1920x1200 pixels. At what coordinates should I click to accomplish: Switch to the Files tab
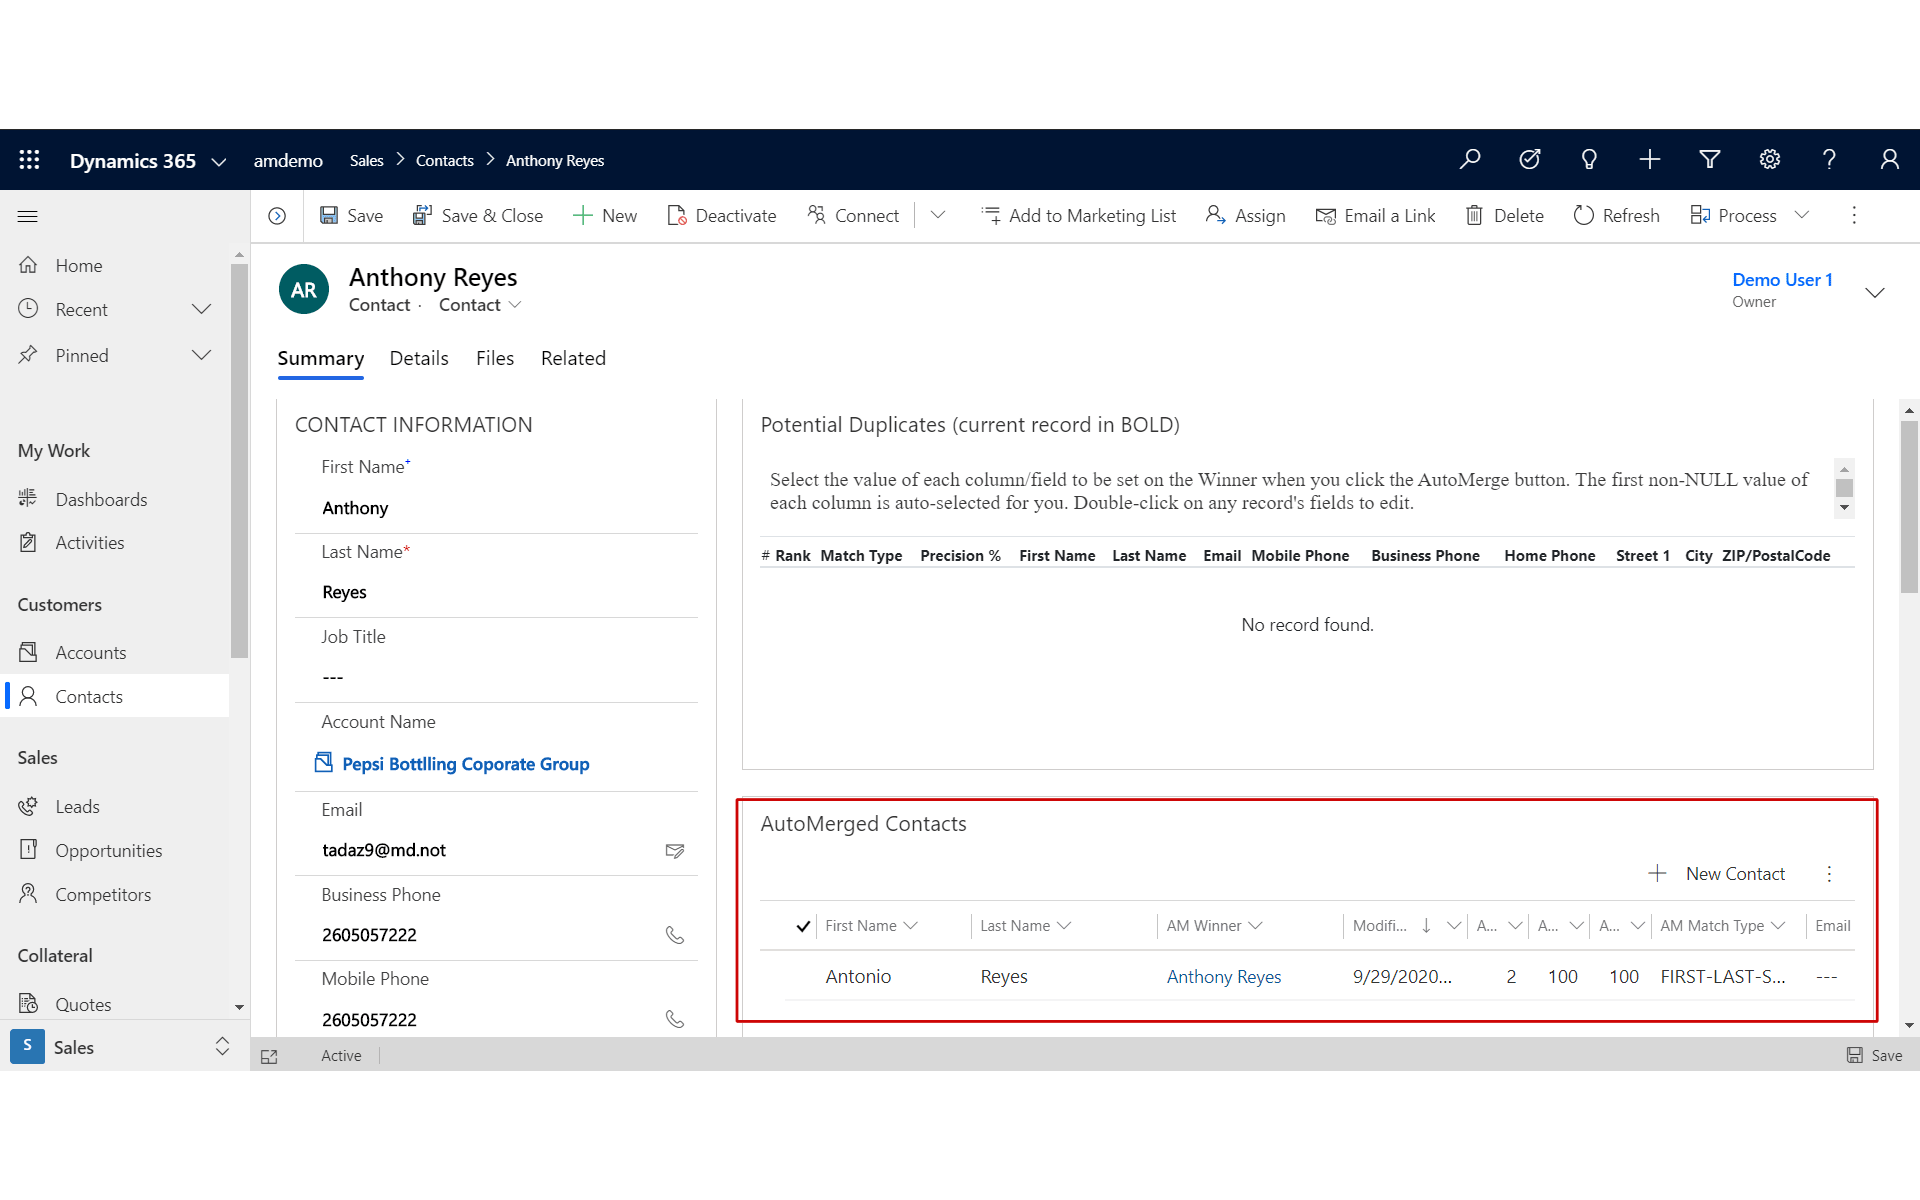point(495,359)
